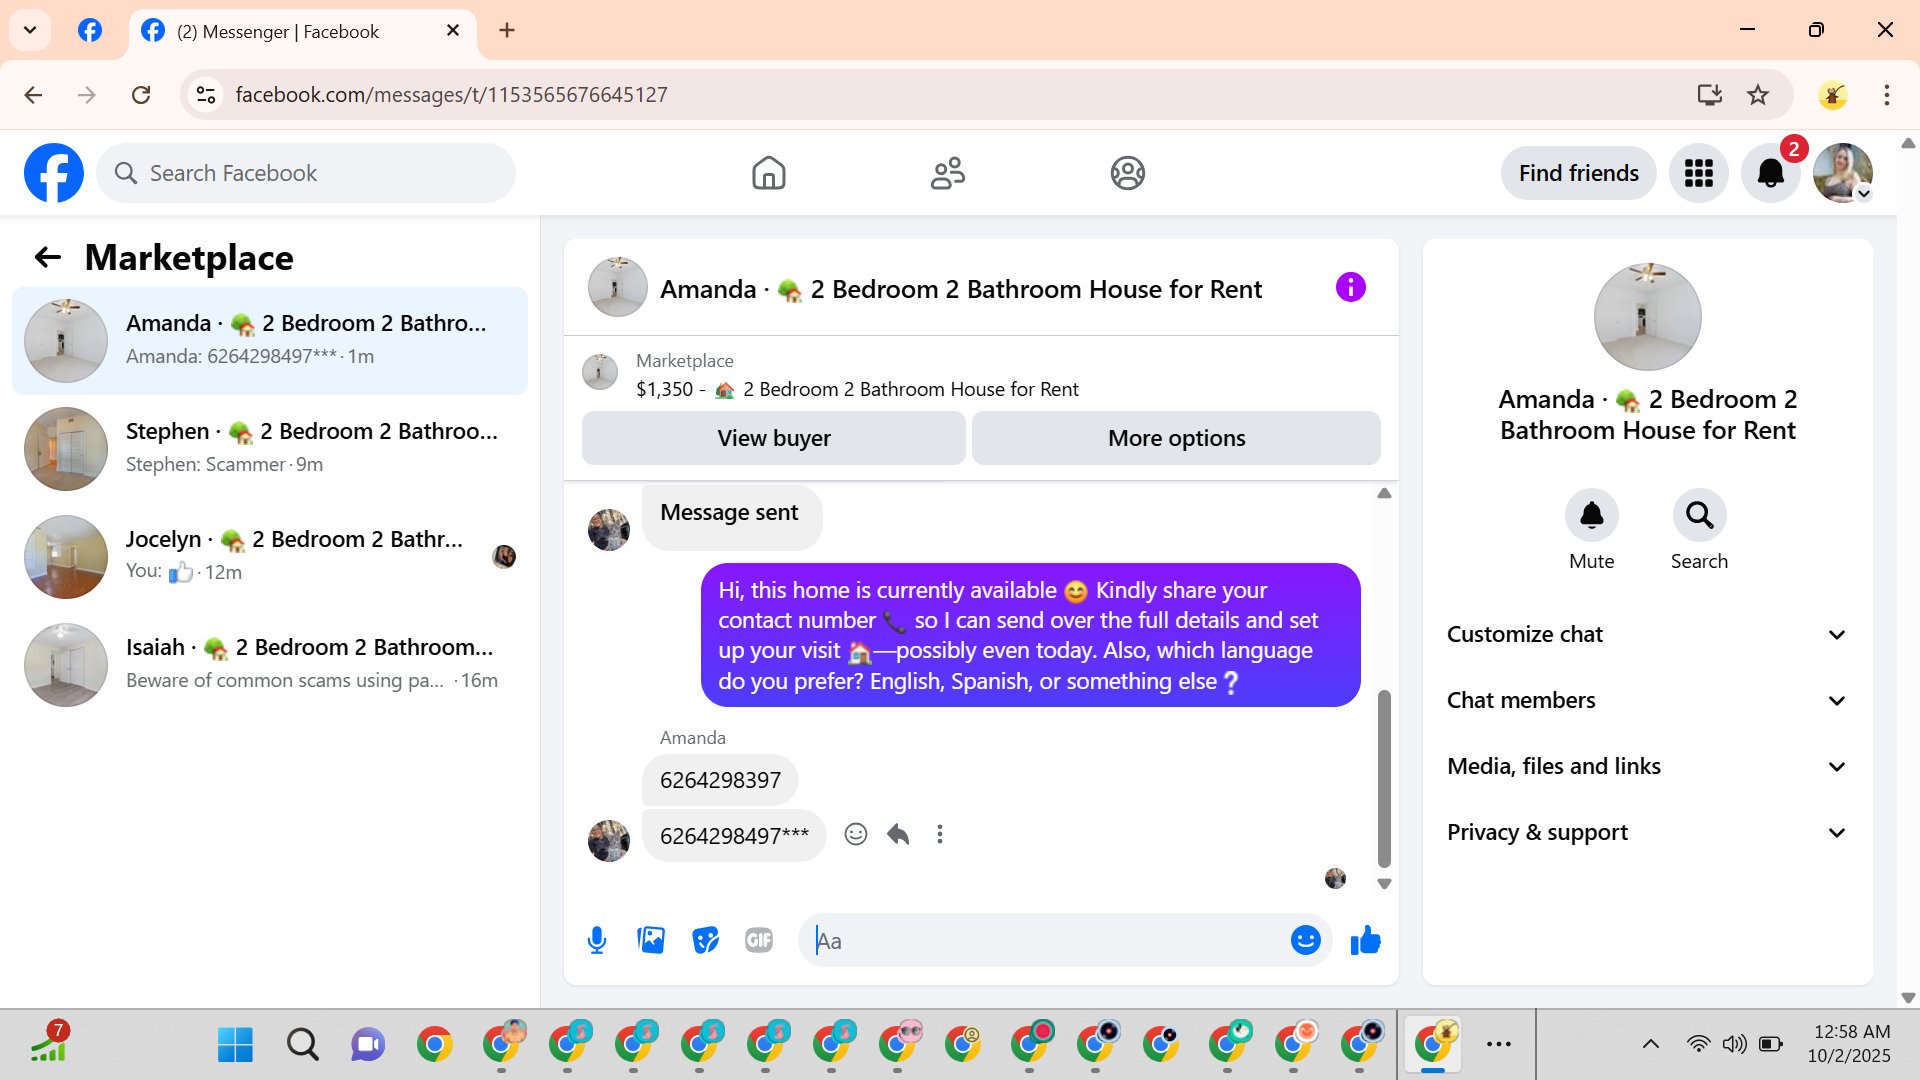Open the sticker picker icon
The height and width of the screenshot is (1080, 1920).
click(x=705, y=940)
